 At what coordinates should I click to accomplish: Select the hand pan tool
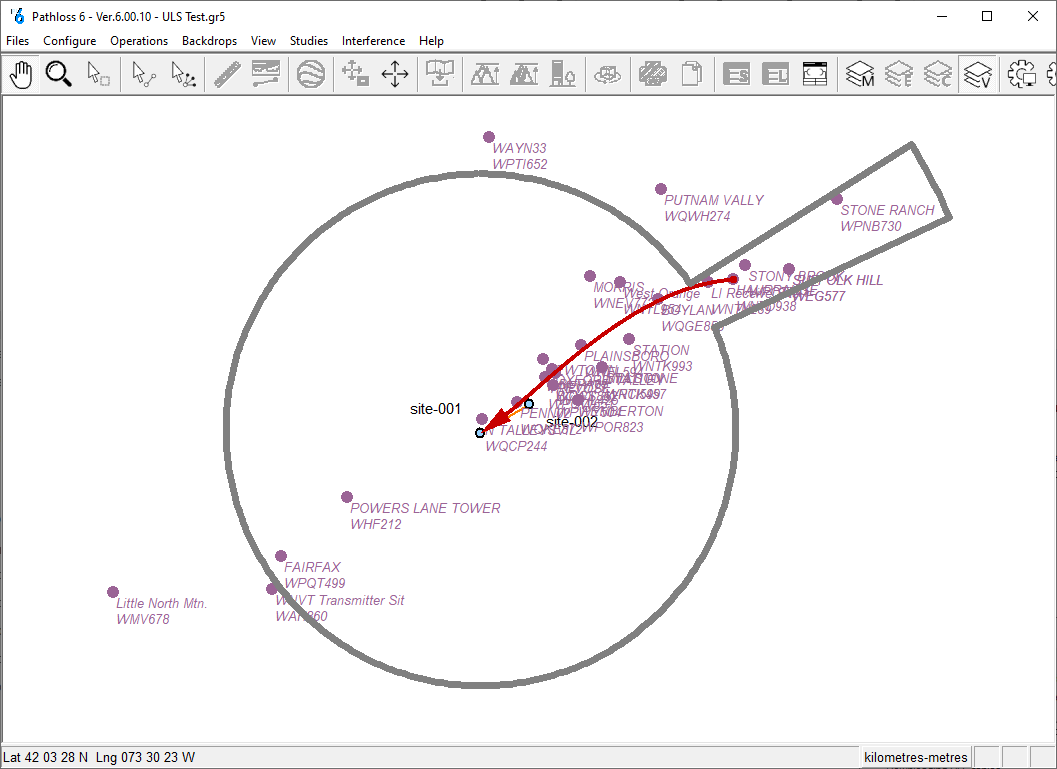[22, 74]
